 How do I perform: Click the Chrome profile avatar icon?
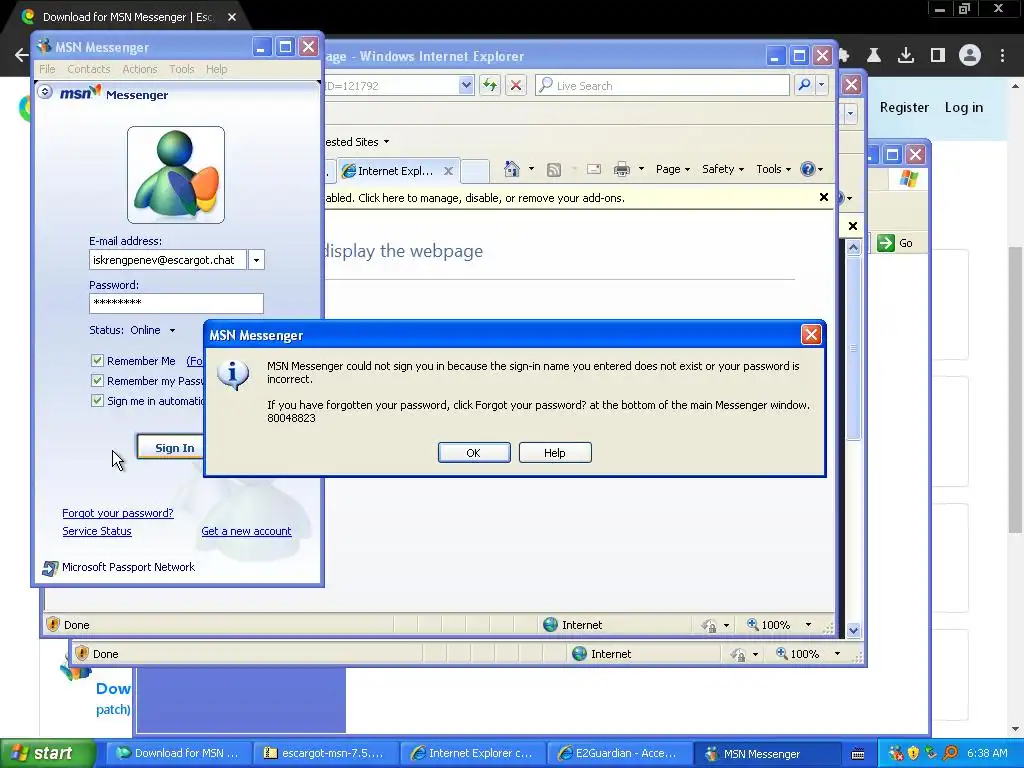point(970,56)
